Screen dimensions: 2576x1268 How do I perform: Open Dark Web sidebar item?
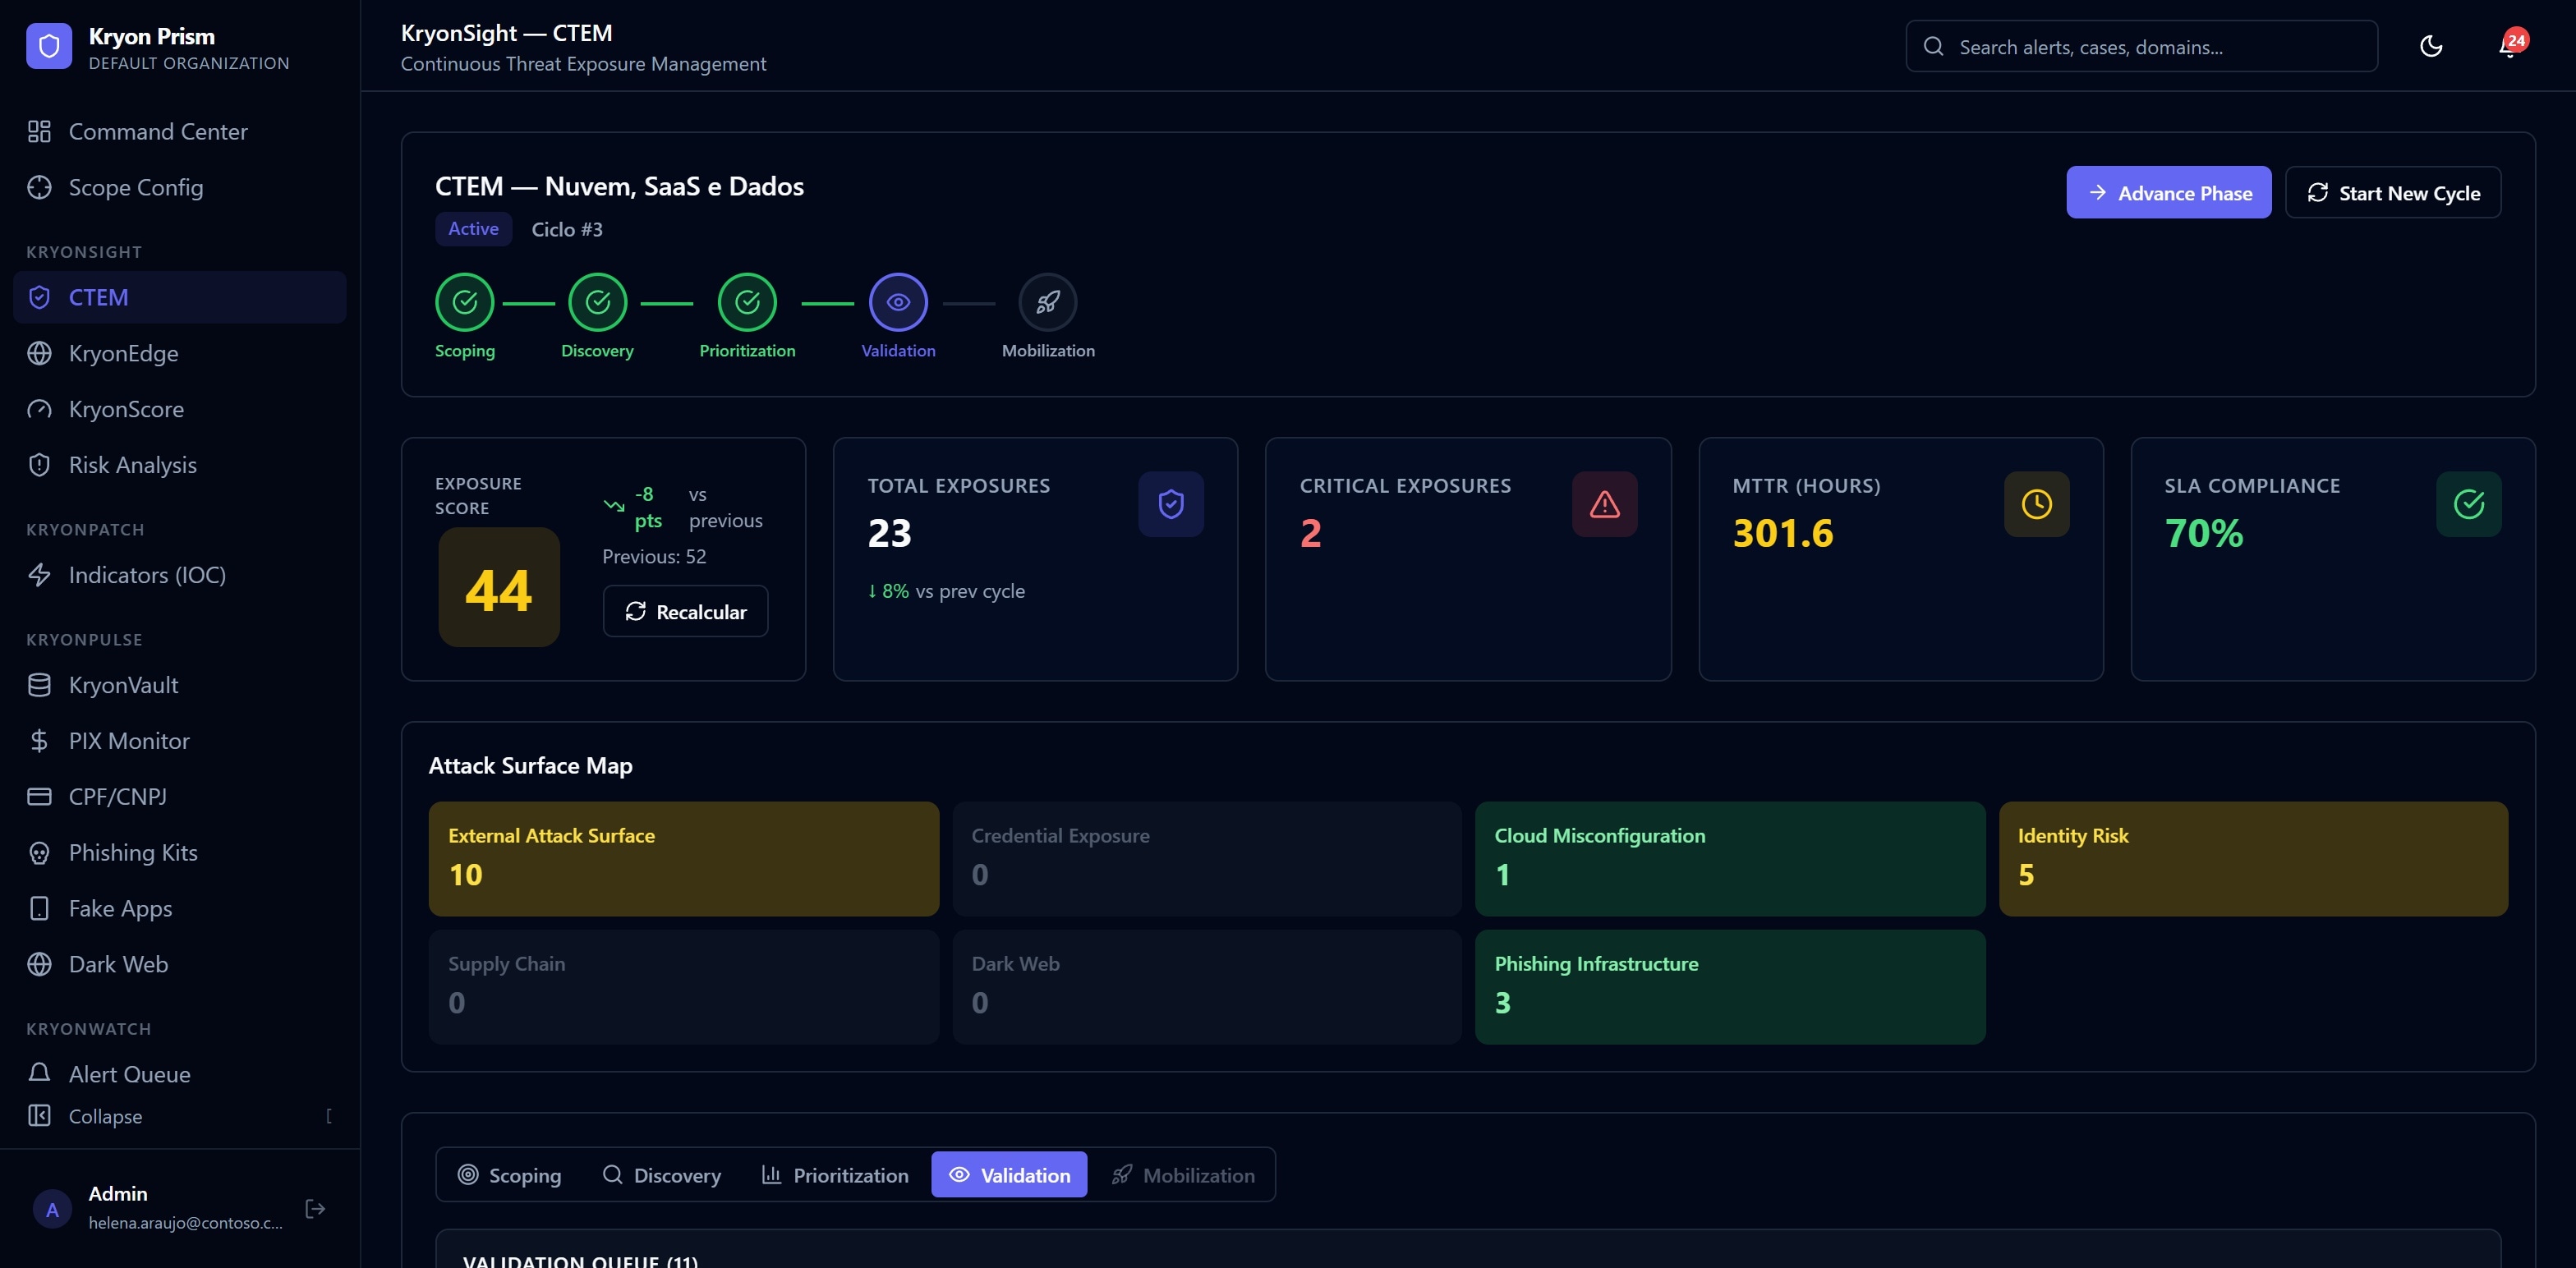coord(180,965)
